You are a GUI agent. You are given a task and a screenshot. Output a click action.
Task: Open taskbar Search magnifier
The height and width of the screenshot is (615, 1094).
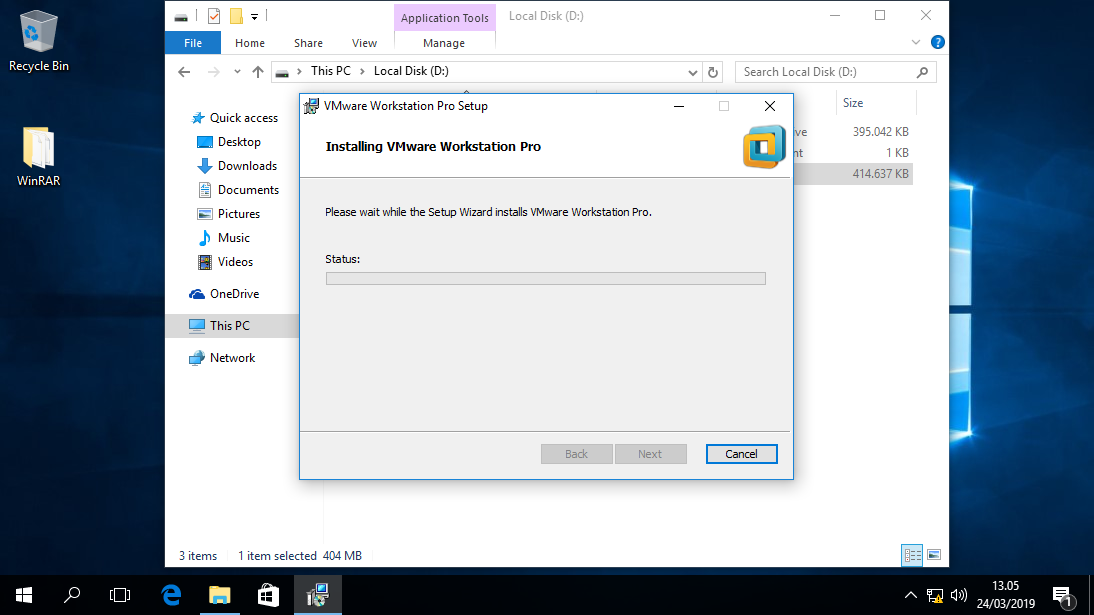point(72,595)
